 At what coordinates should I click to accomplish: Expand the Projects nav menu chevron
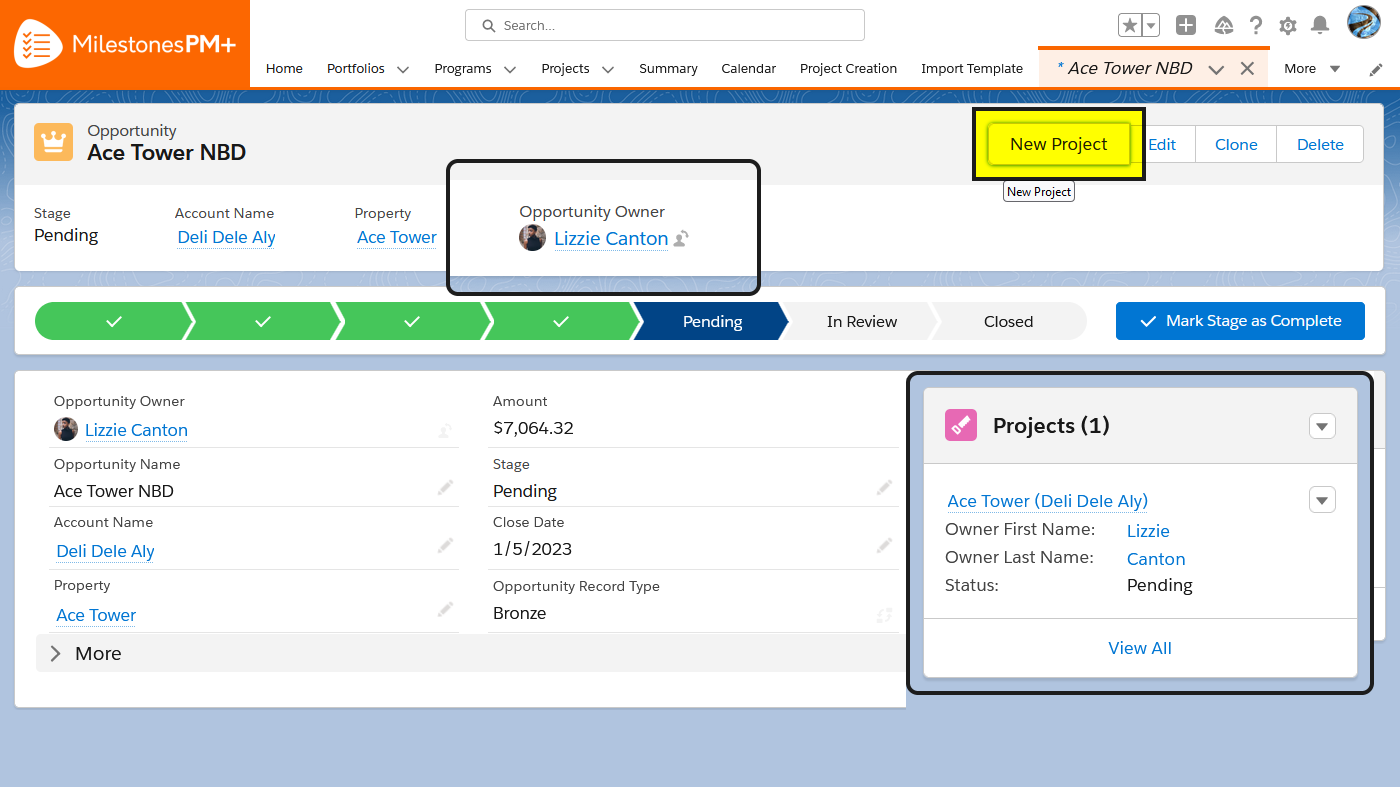coord(608,69)
